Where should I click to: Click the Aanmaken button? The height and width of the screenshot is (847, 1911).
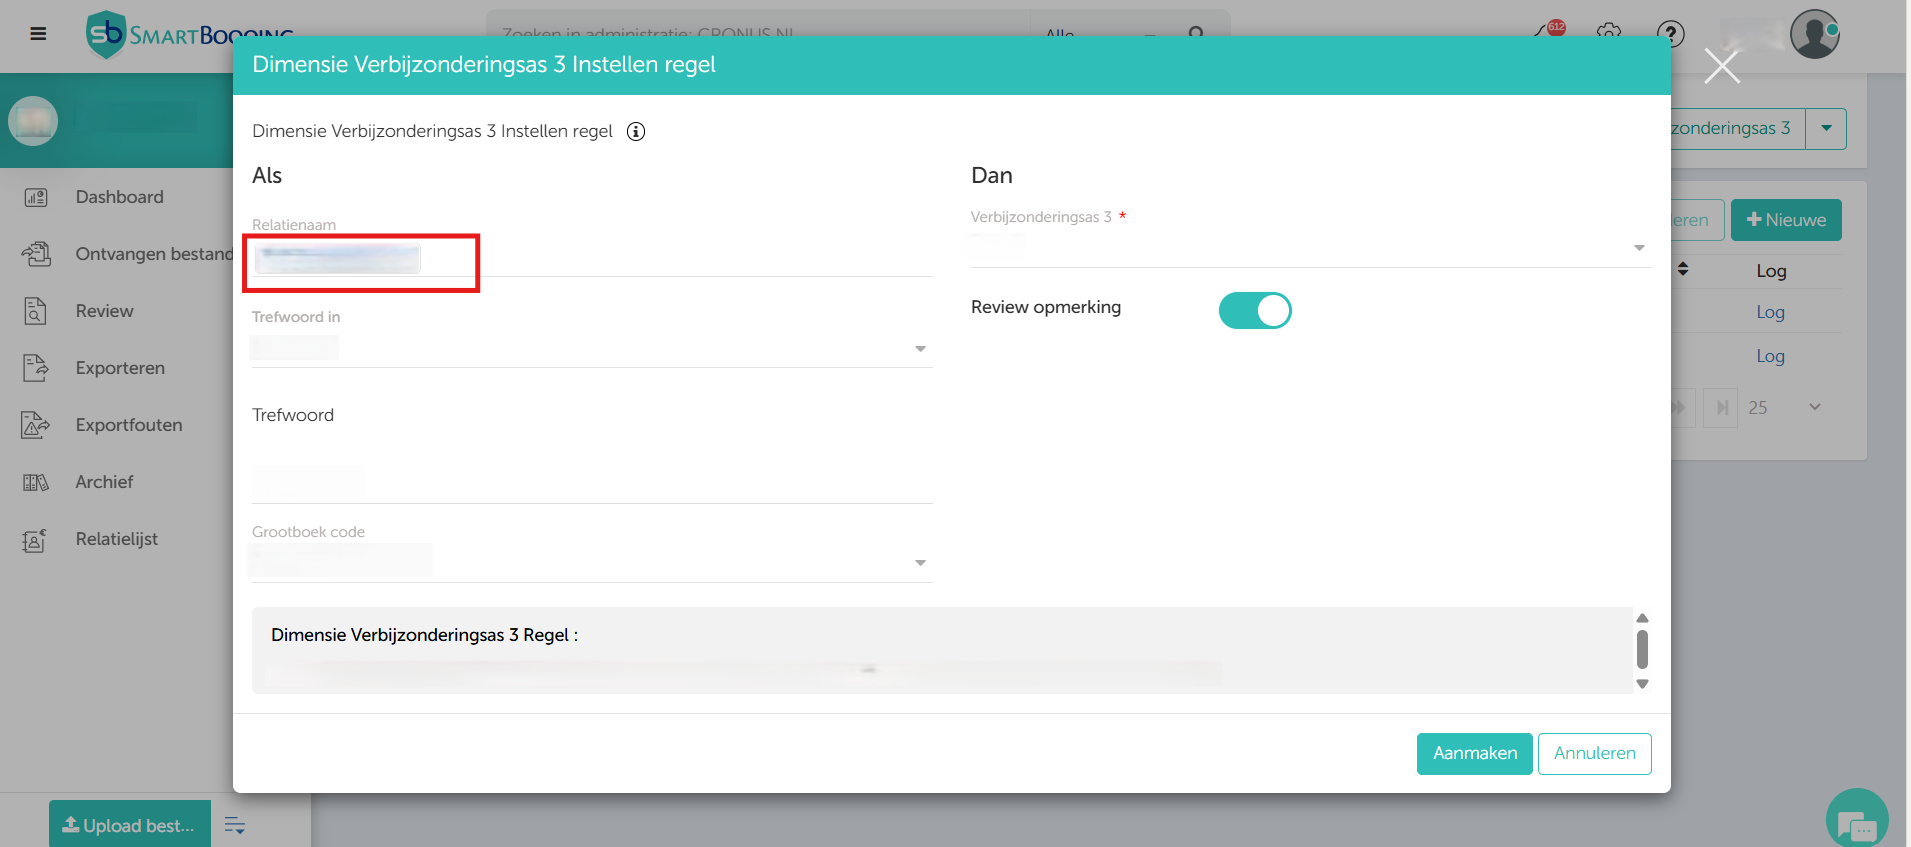tap(1474, 754)
